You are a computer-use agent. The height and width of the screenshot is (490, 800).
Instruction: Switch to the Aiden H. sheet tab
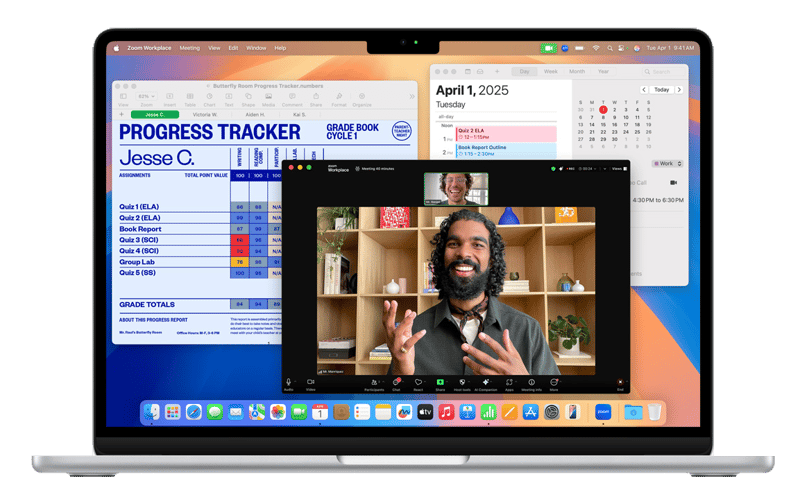click(x=255, y=115)
